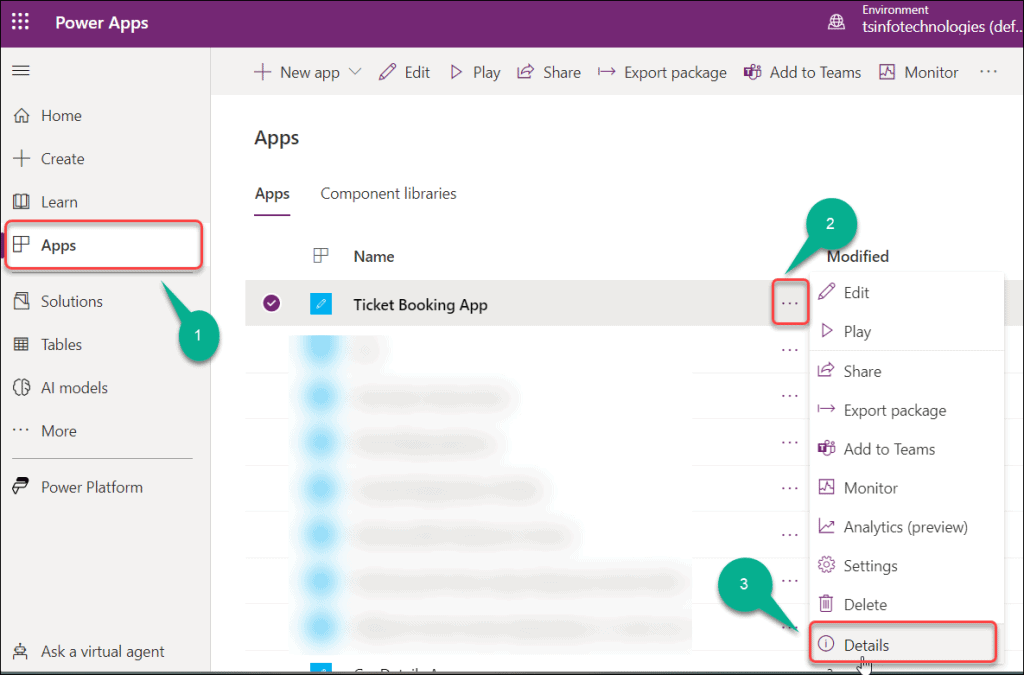This screenshot has width=1024, height=675.
Task: Click the app type column header icon
Action: (x=321, y=256)
